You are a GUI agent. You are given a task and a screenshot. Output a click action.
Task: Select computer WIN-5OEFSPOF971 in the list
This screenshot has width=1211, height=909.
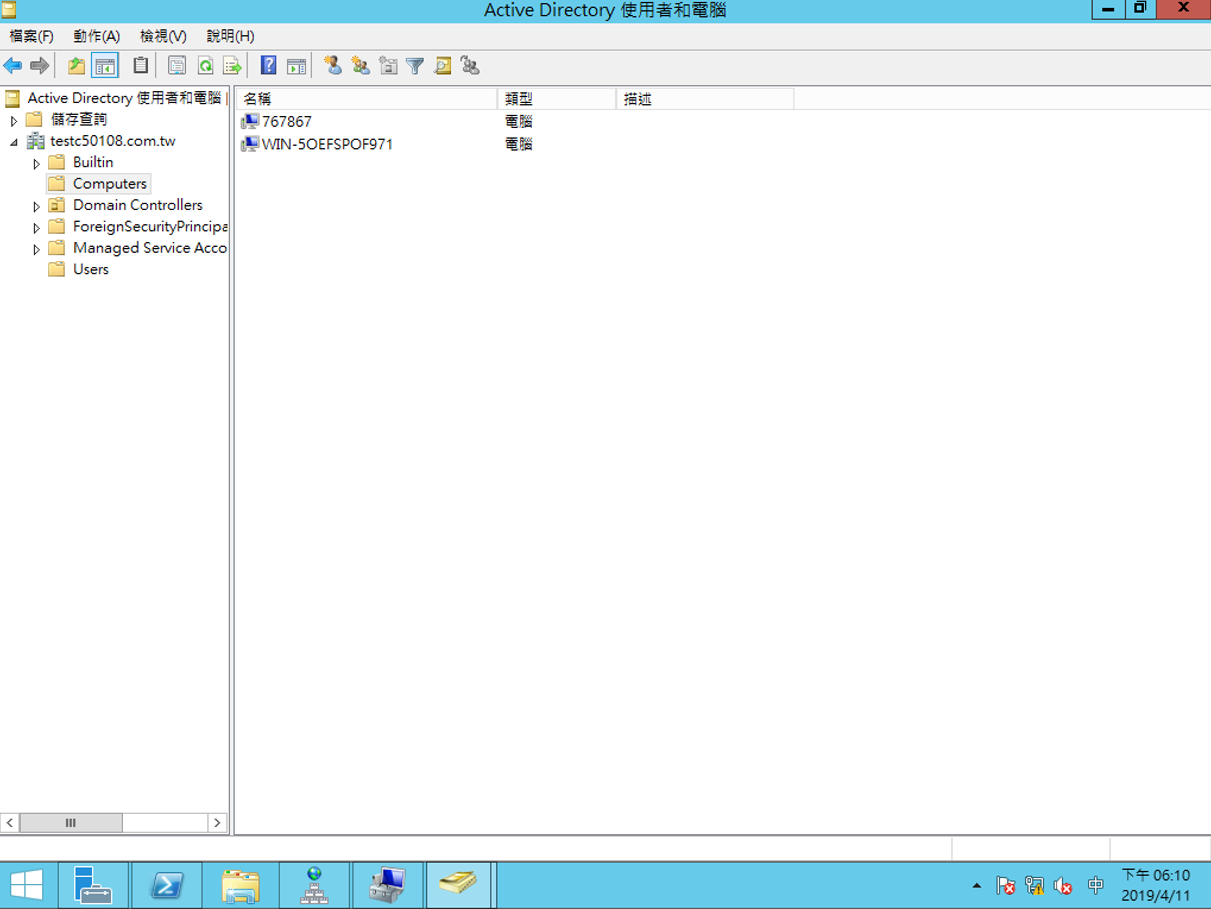[x=327, y=144]
